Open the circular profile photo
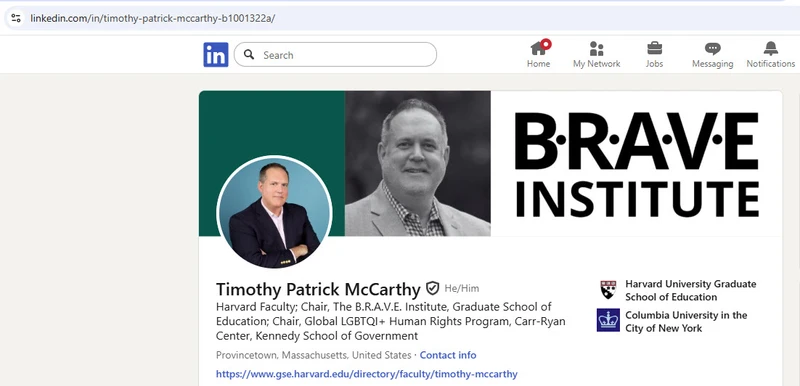The image size is (800, 386). coord(274,212)
